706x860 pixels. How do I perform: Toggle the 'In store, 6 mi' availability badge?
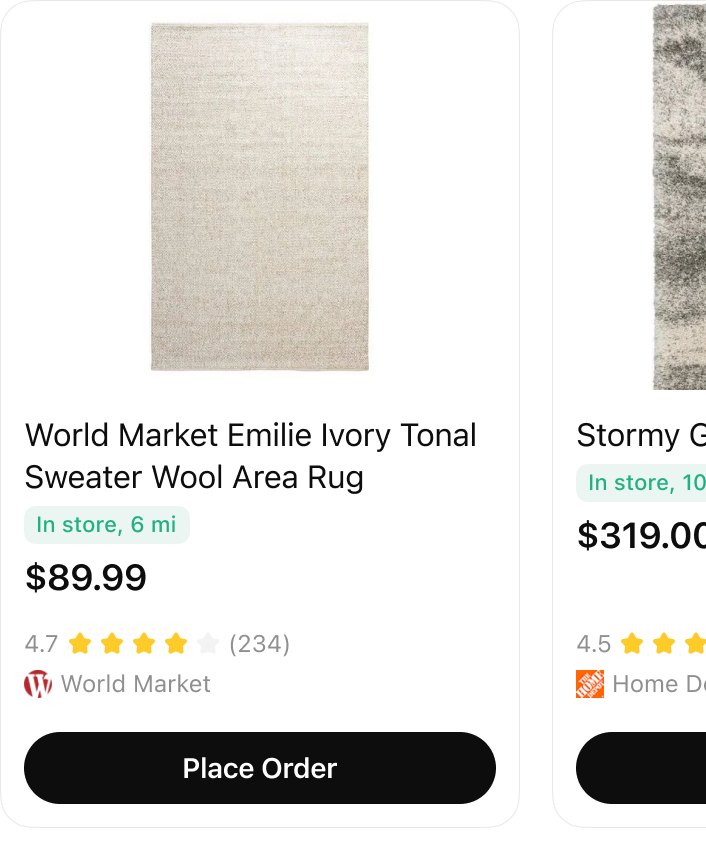(x=106, y=524)
